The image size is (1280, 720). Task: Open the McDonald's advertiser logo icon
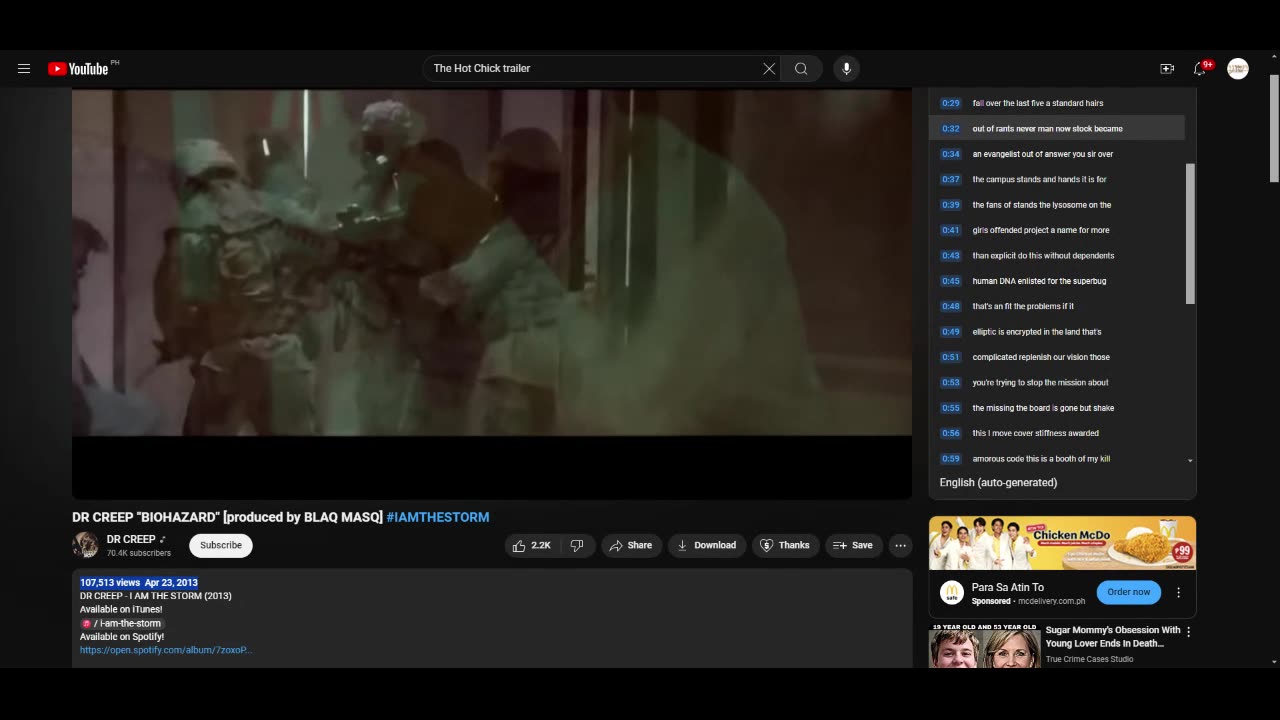(952, 592)
